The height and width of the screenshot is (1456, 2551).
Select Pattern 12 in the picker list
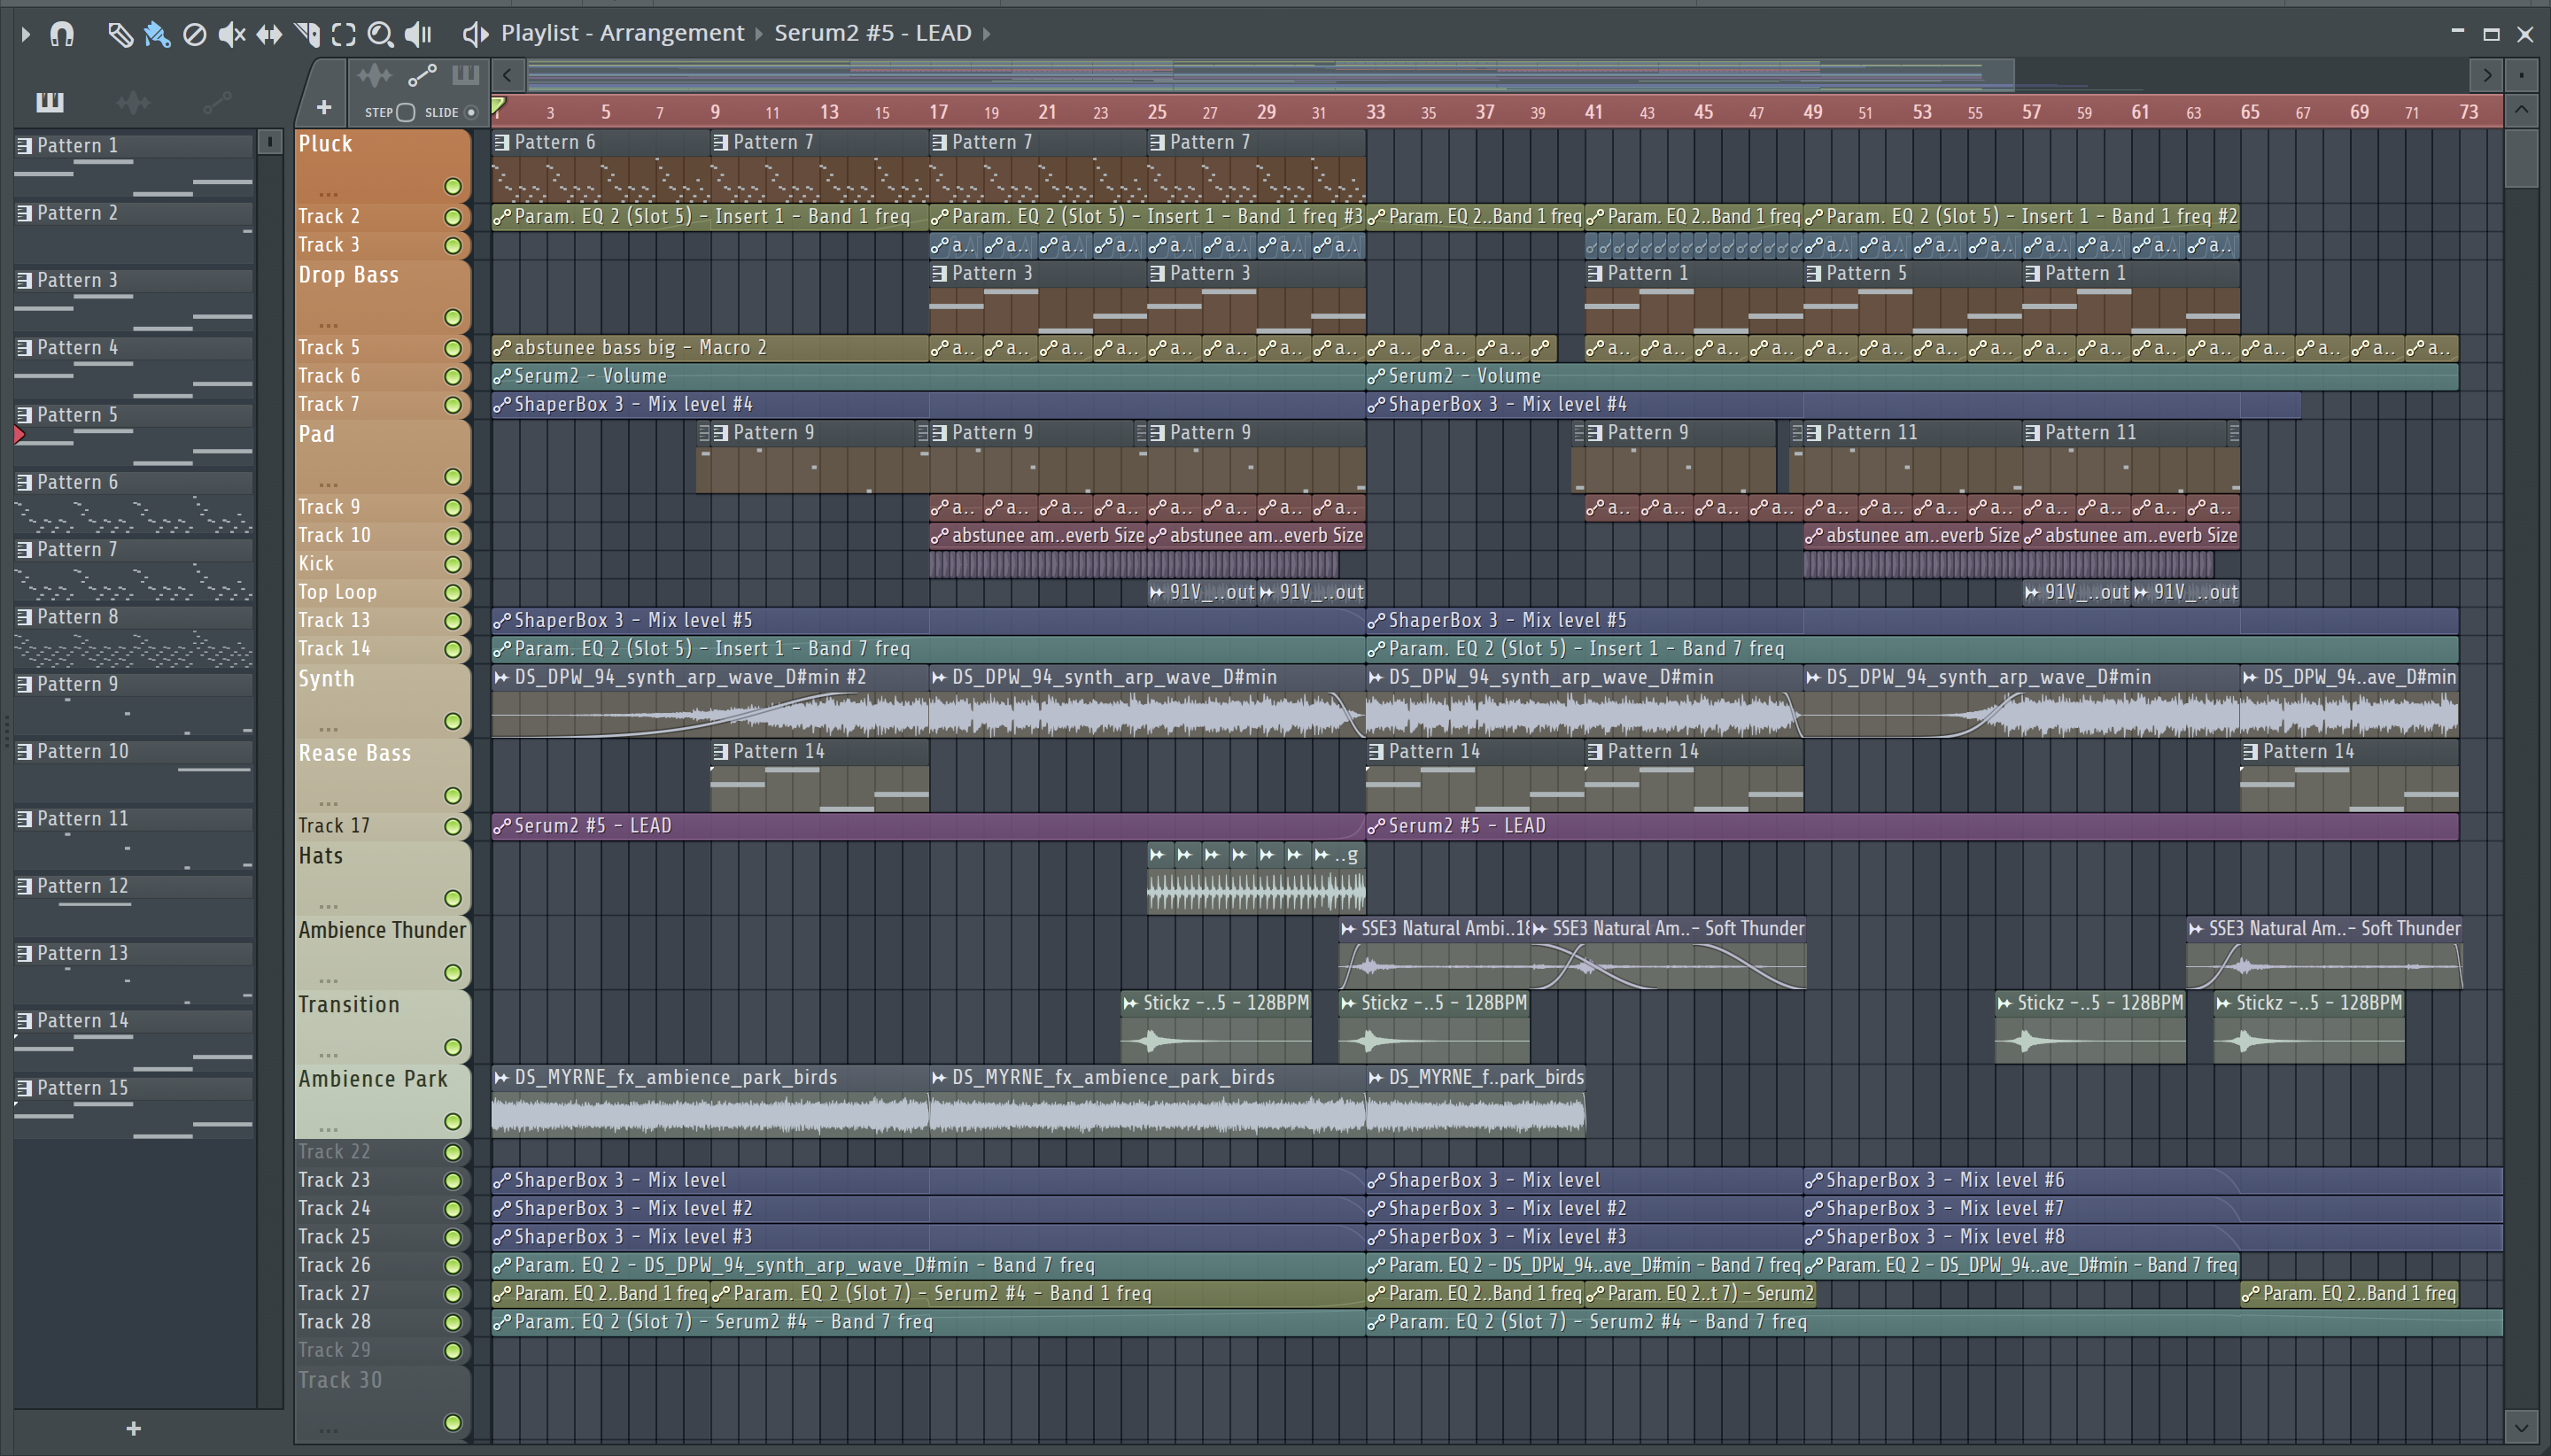pos(82,887)
